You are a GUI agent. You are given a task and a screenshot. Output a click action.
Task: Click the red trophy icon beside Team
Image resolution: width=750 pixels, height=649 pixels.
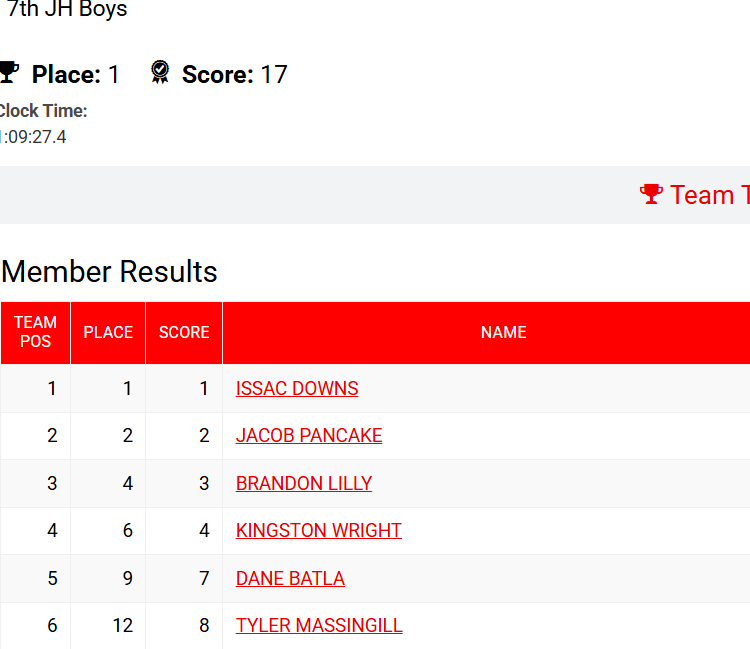point(651,194)
